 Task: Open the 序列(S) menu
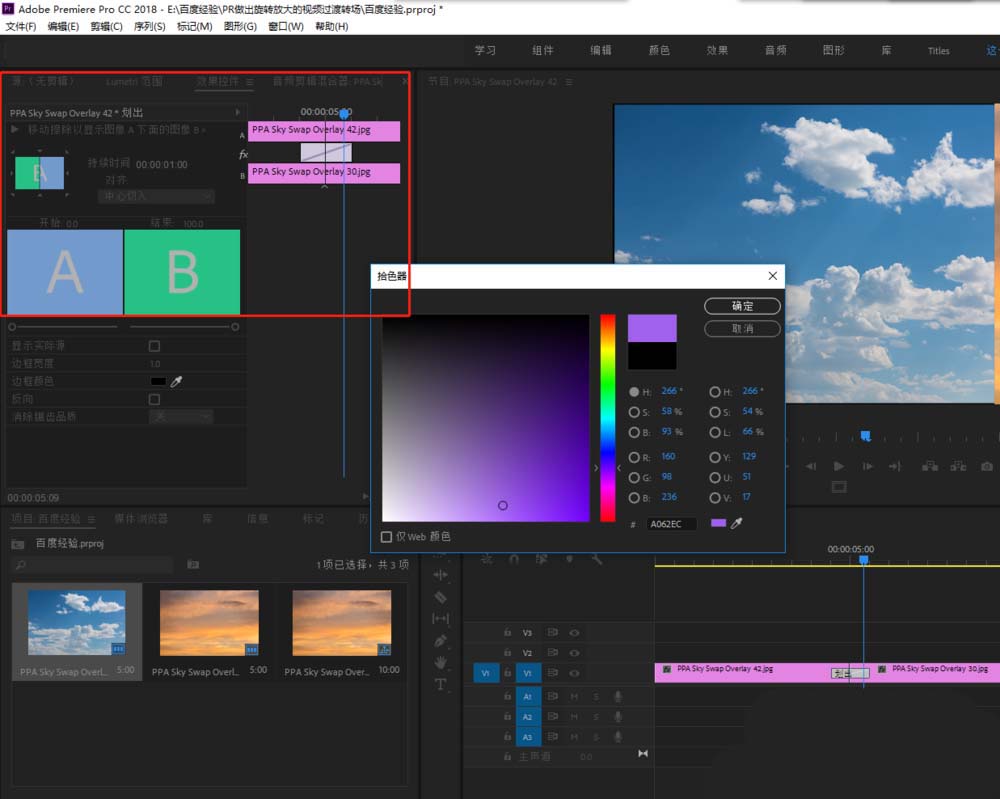pyautogui.click(x=149, y=26)
